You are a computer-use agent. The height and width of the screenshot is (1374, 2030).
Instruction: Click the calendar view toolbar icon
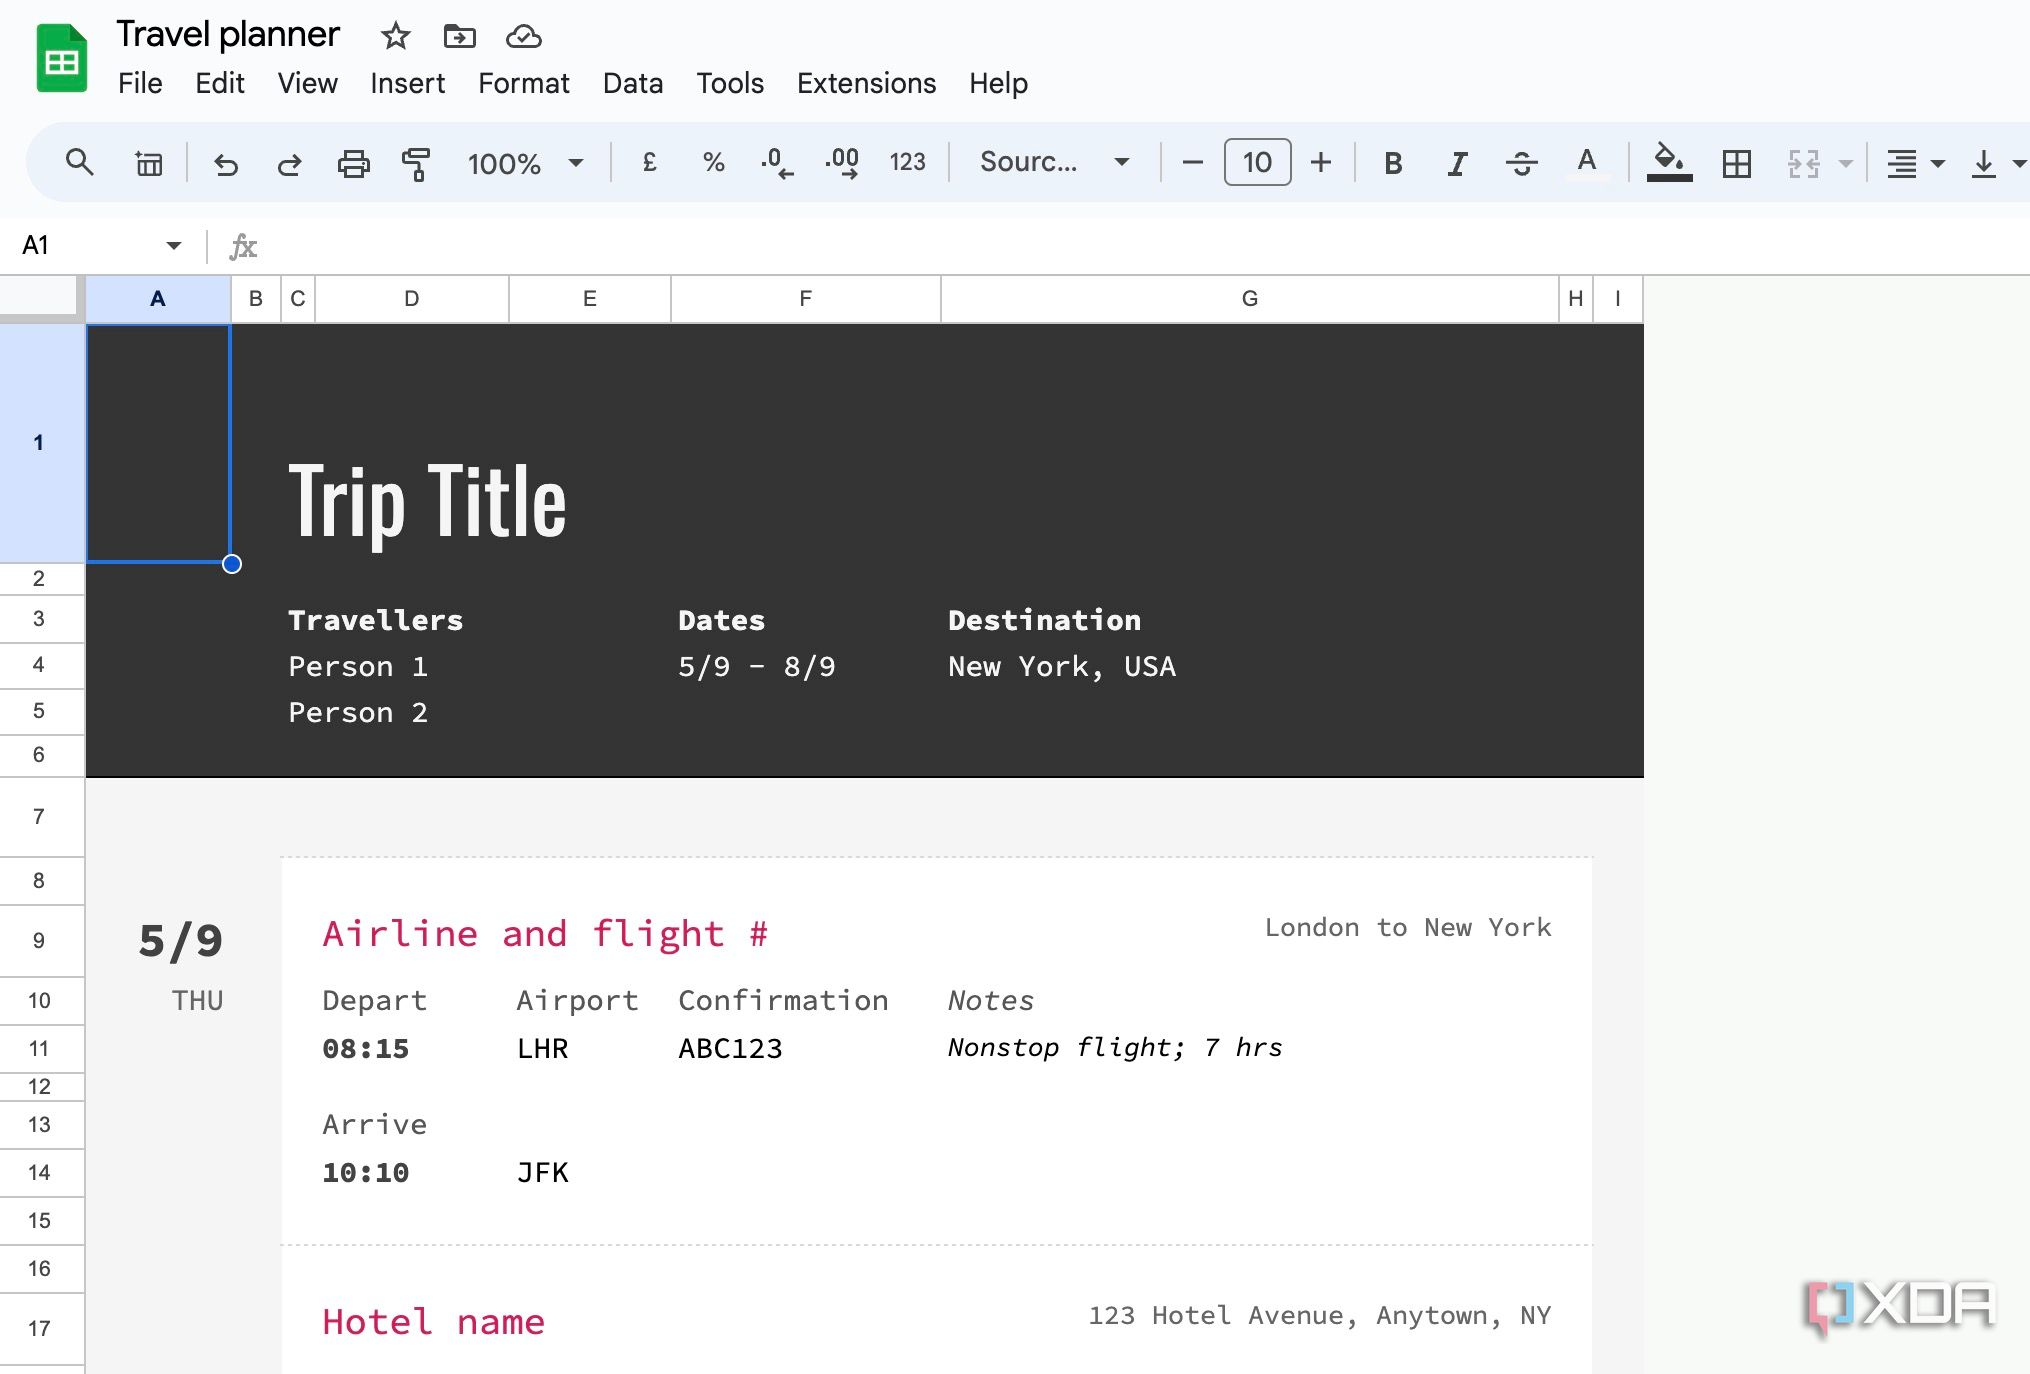[x=149, y=162]
